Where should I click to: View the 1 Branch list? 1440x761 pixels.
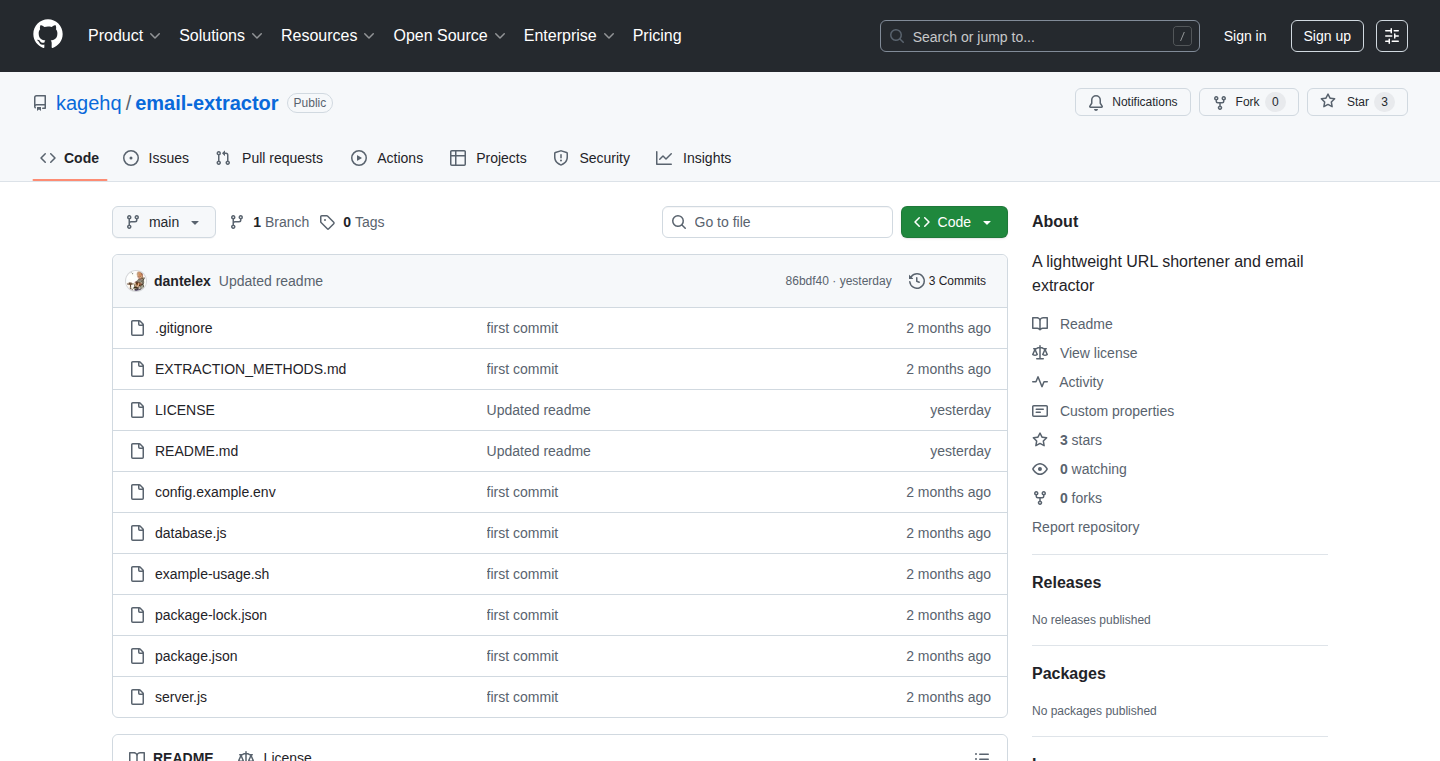point(270,222)
